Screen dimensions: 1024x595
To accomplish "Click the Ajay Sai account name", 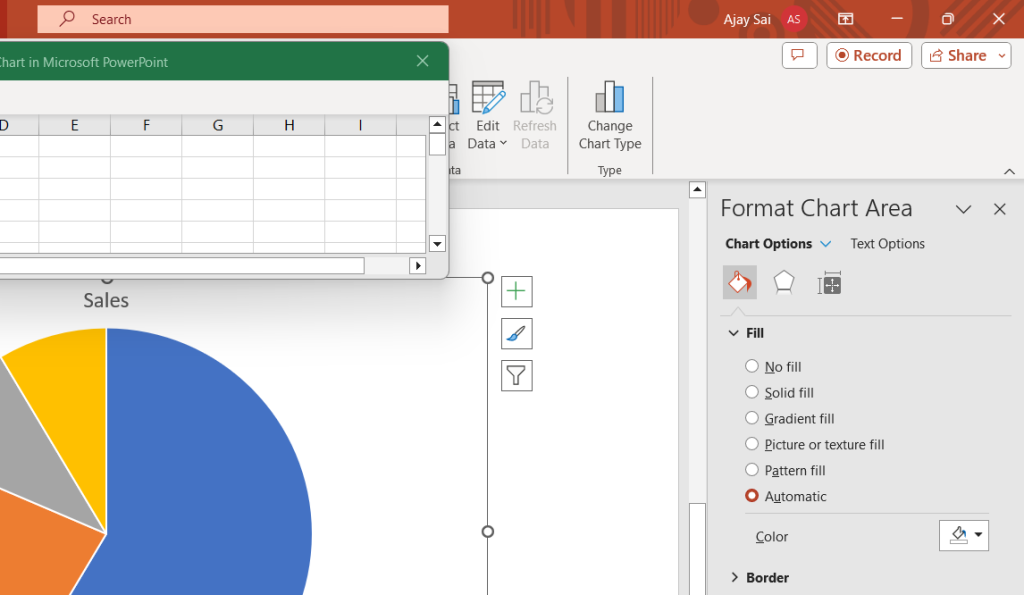I will point(746,20).
